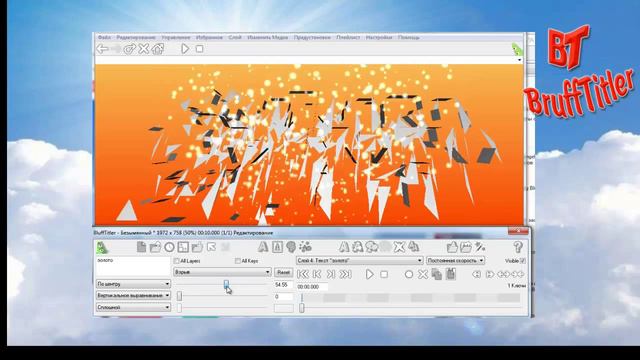Click the next key button
This screenshot has width=640, height=360.
tap(331, 274)
